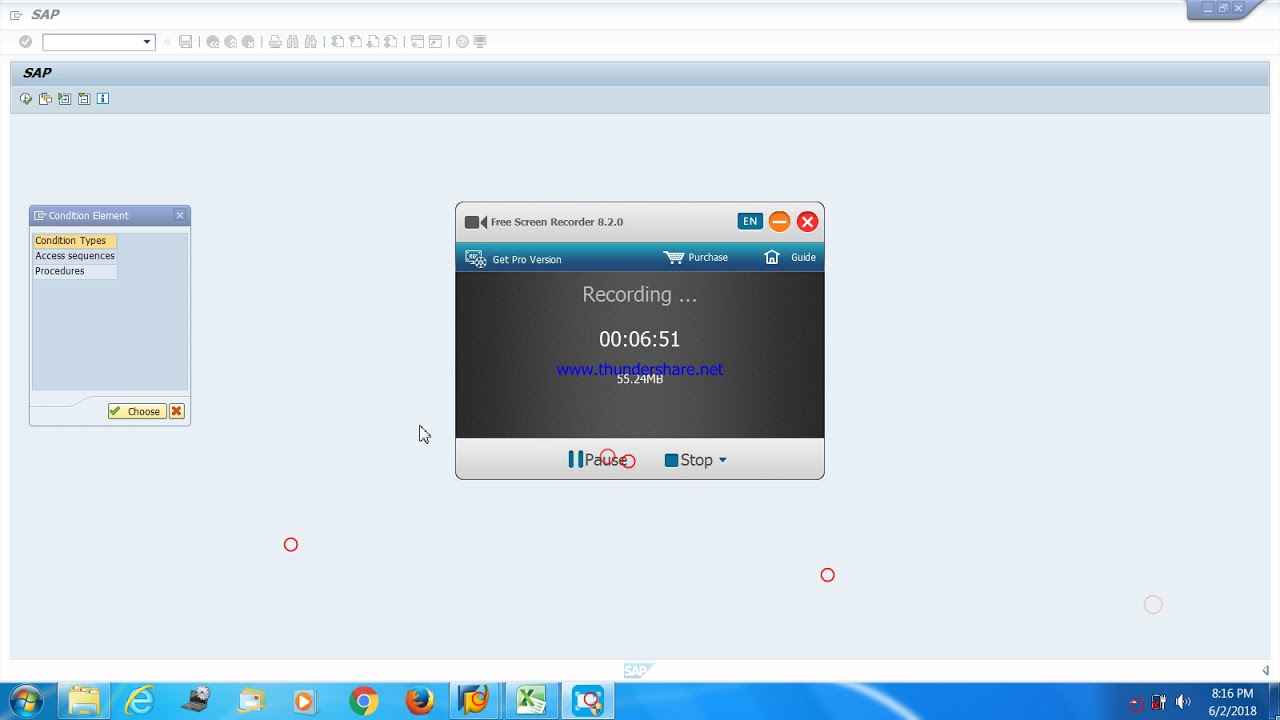Open the SAP window menu icon beside the title

[x=16, y=15]
